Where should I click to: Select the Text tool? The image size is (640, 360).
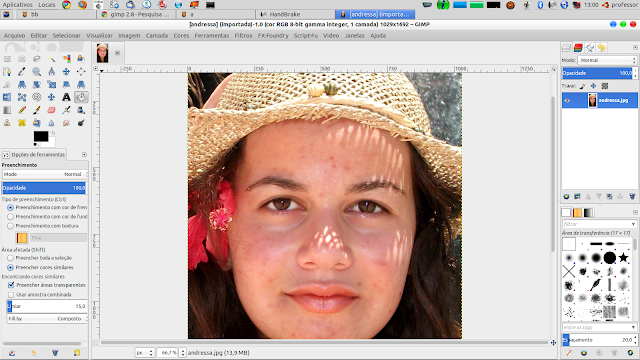point(66,97)
